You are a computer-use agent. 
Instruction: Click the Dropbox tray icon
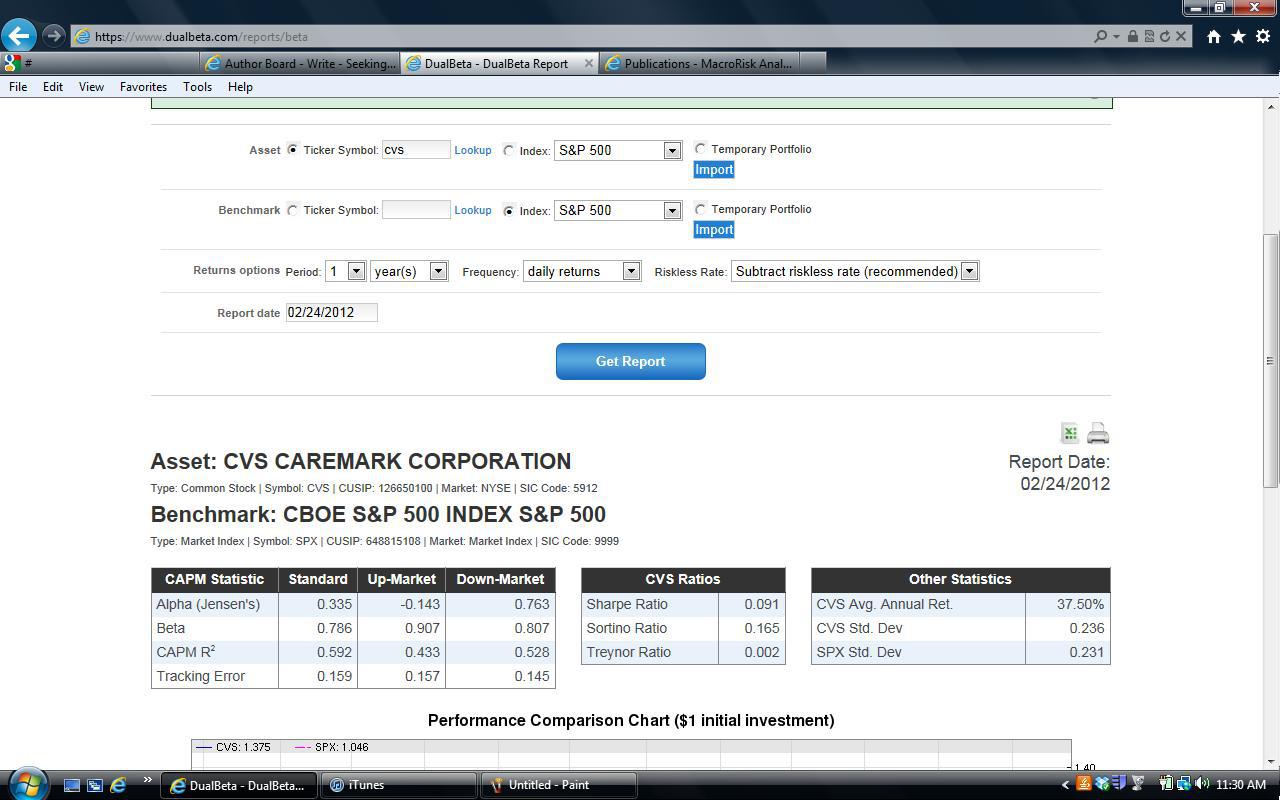click(1101, 784)
